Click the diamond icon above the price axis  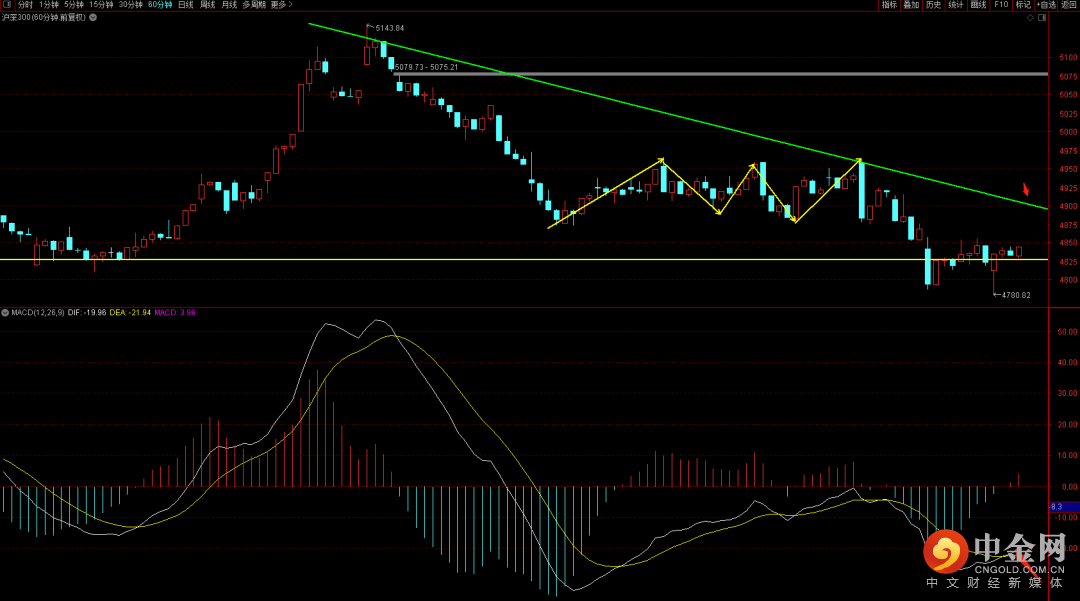(1030, 18)
